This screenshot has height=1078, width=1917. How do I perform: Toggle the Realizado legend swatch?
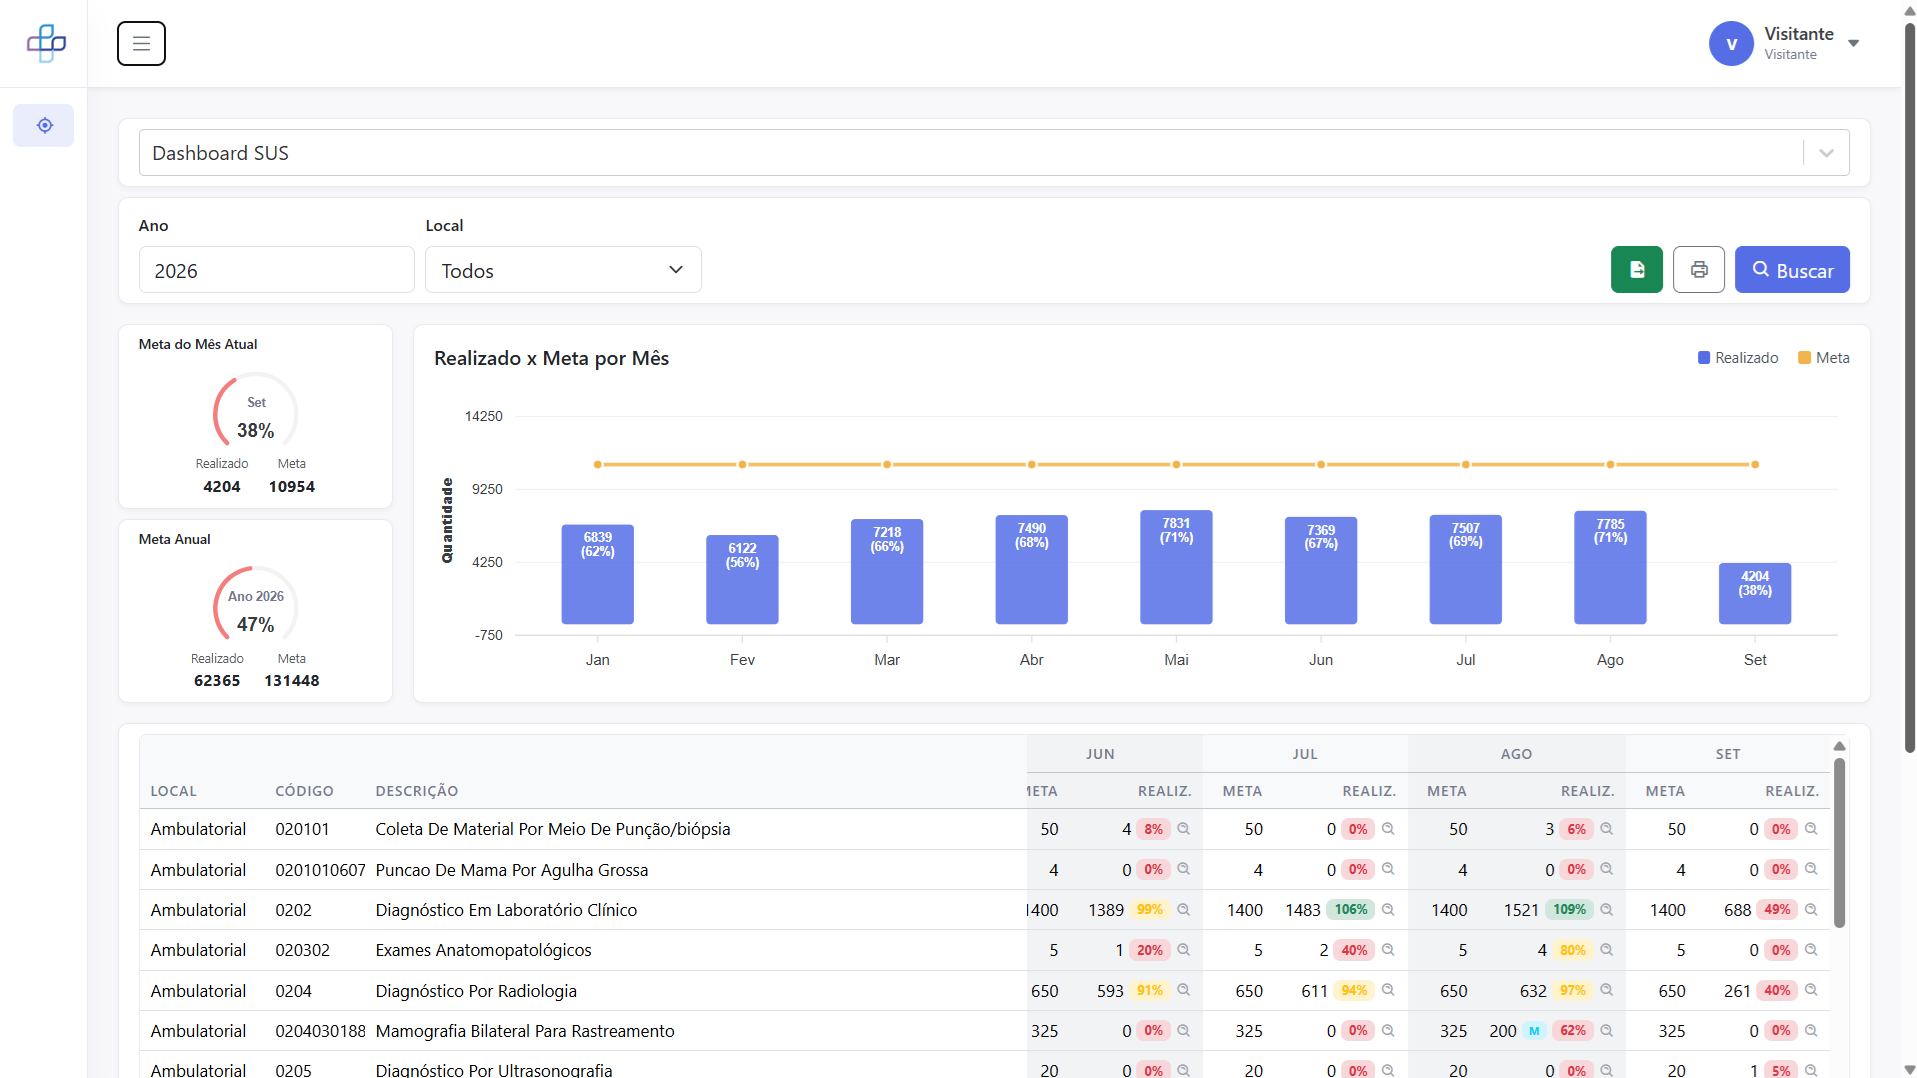1704,358
